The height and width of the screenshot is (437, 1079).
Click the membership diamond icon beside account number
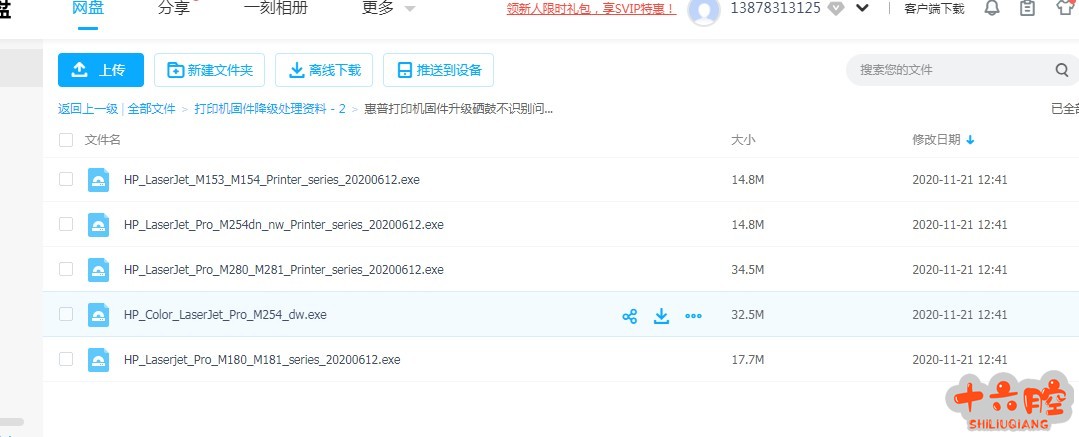point(835,8)
